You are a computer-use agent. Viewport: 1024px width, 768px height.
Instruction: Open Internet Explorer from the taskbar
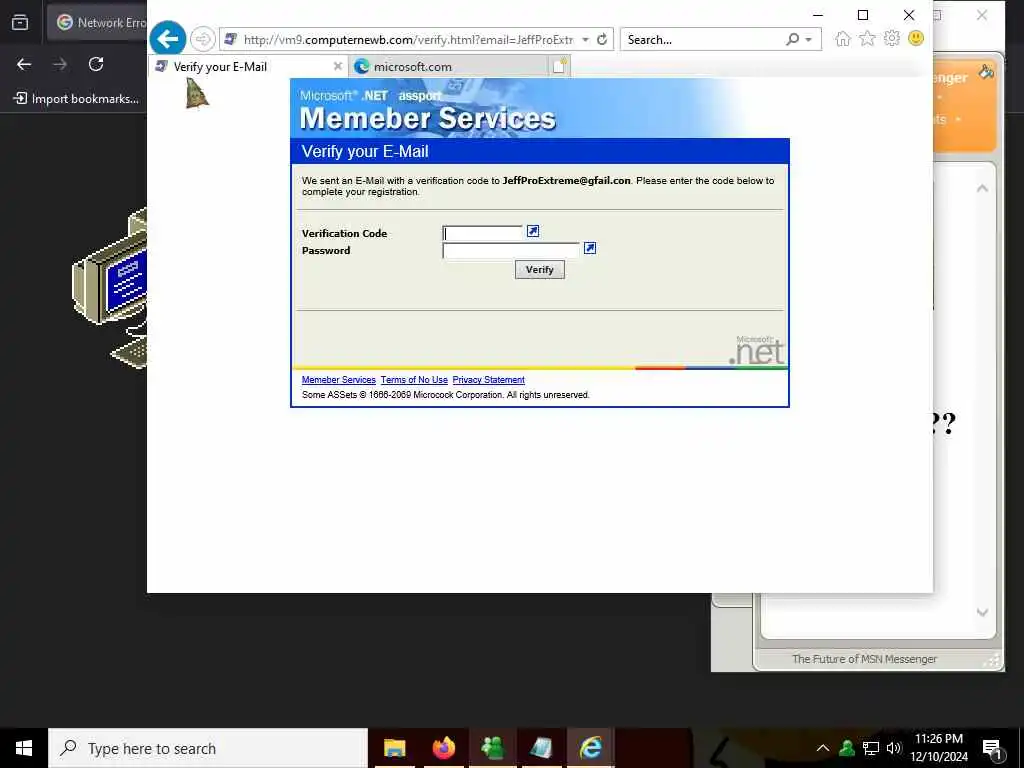coord(590,748)
